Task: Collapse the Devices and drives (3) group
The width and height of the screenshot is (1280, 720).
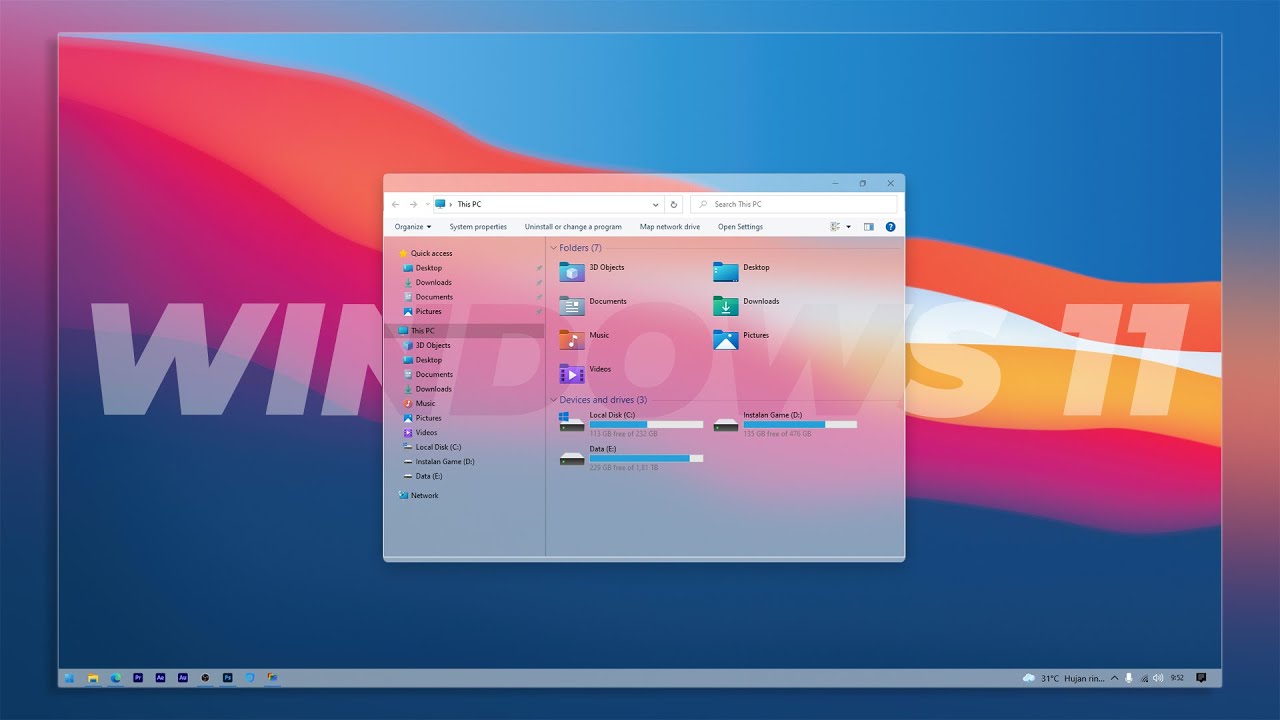Action: coord(554,400)
